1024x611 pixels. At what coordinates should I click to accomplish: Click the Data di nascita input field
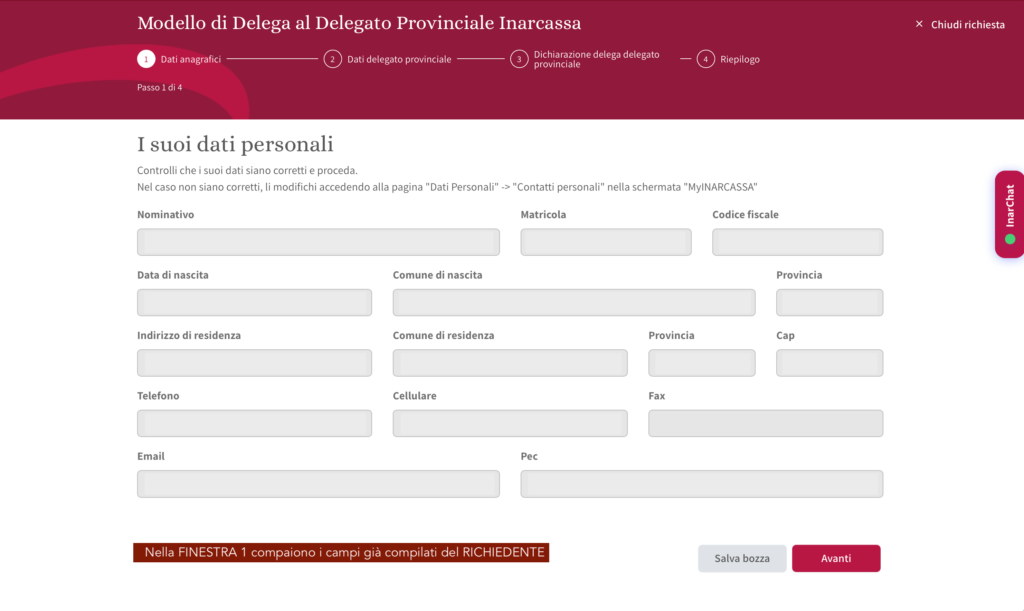(254, 302)
